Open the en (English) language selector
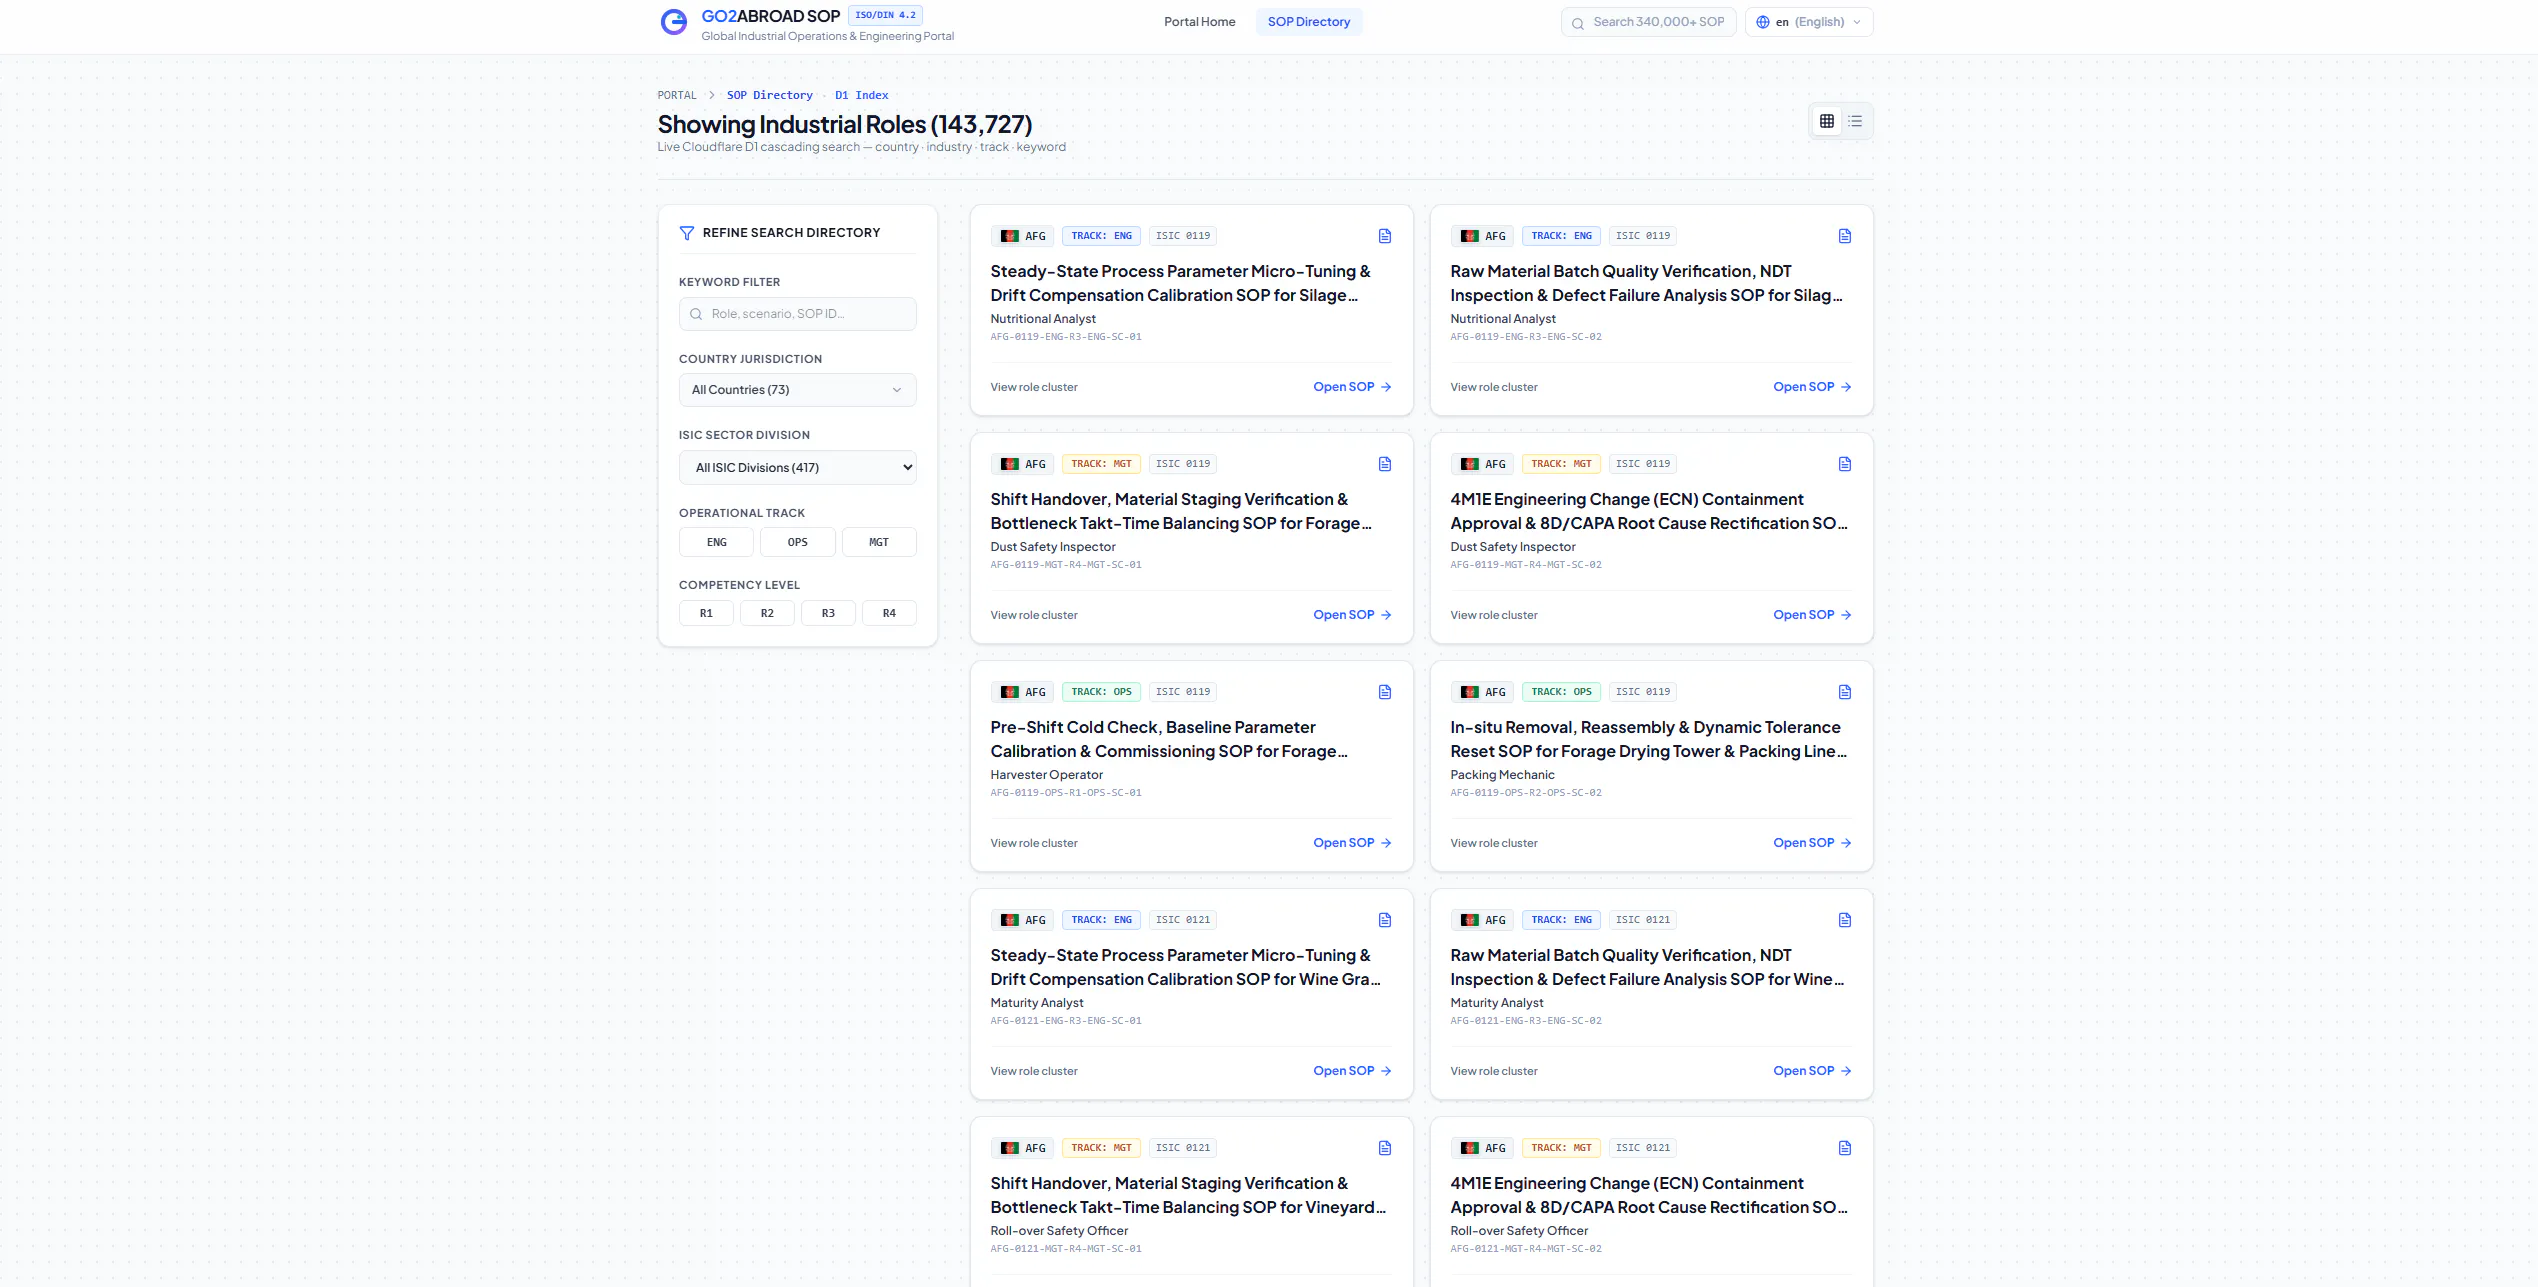 click(1809, 22)
